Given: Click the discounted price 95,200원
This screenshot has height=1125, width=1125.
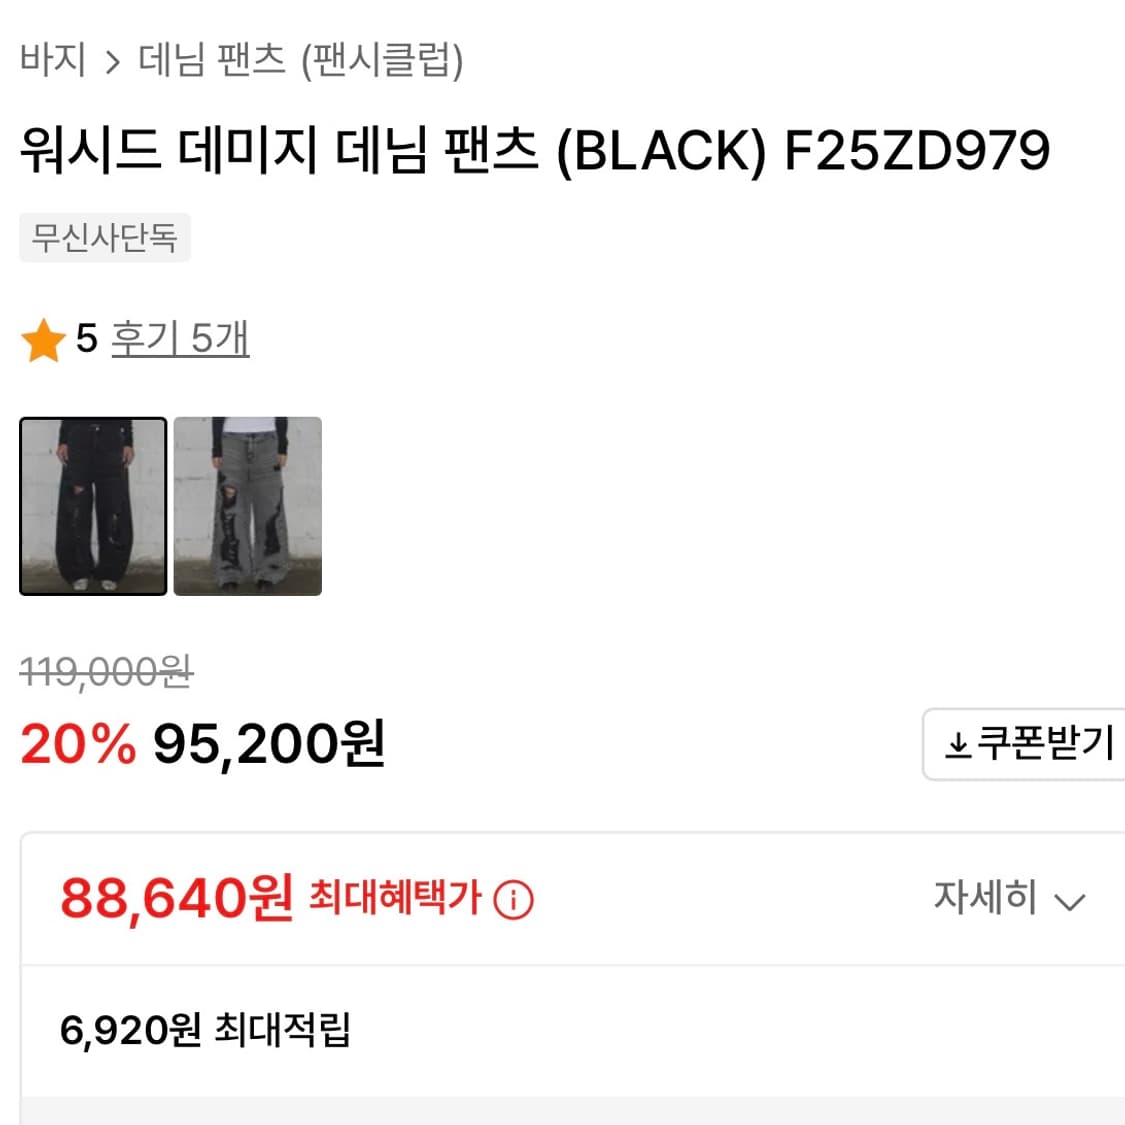Looking at the screenshot, I should tap(267, 742).
